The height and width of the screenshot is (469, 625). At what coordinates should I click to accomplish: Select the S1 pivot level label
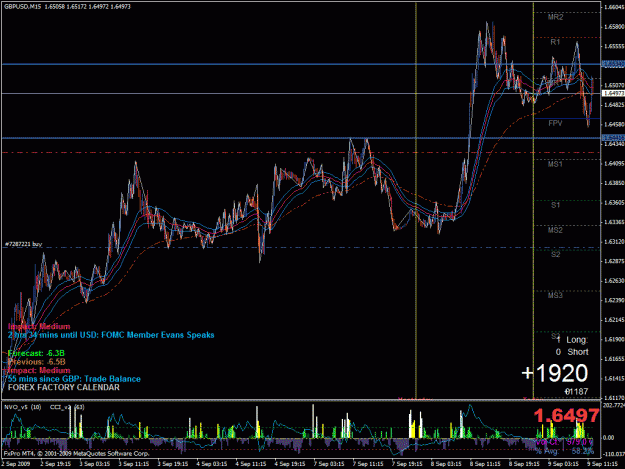[555, 205]
